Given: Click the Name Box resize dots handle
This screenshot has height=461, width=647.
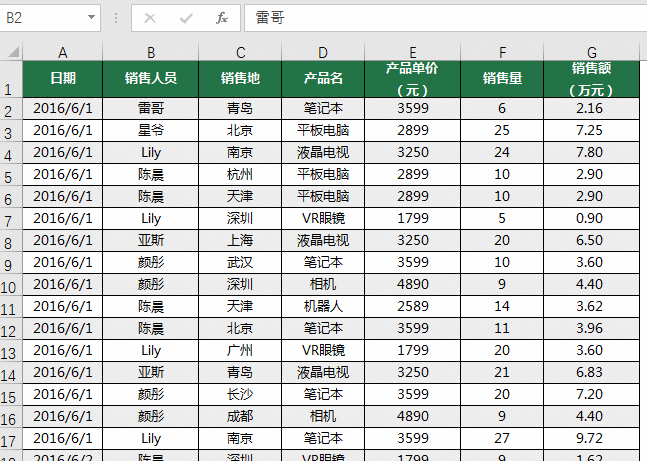Looking at the screenshot, I should pyautogui.click(x=116, y=18).
